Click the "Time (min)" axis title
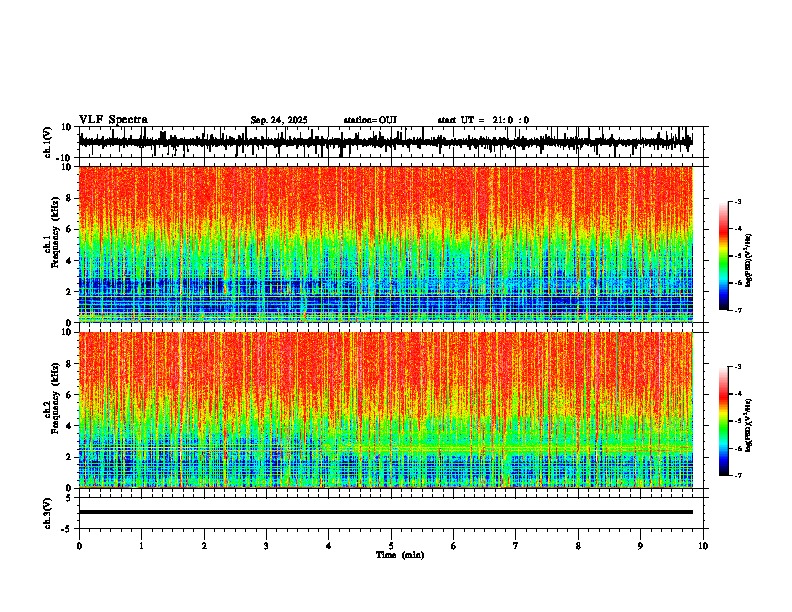 400,555
